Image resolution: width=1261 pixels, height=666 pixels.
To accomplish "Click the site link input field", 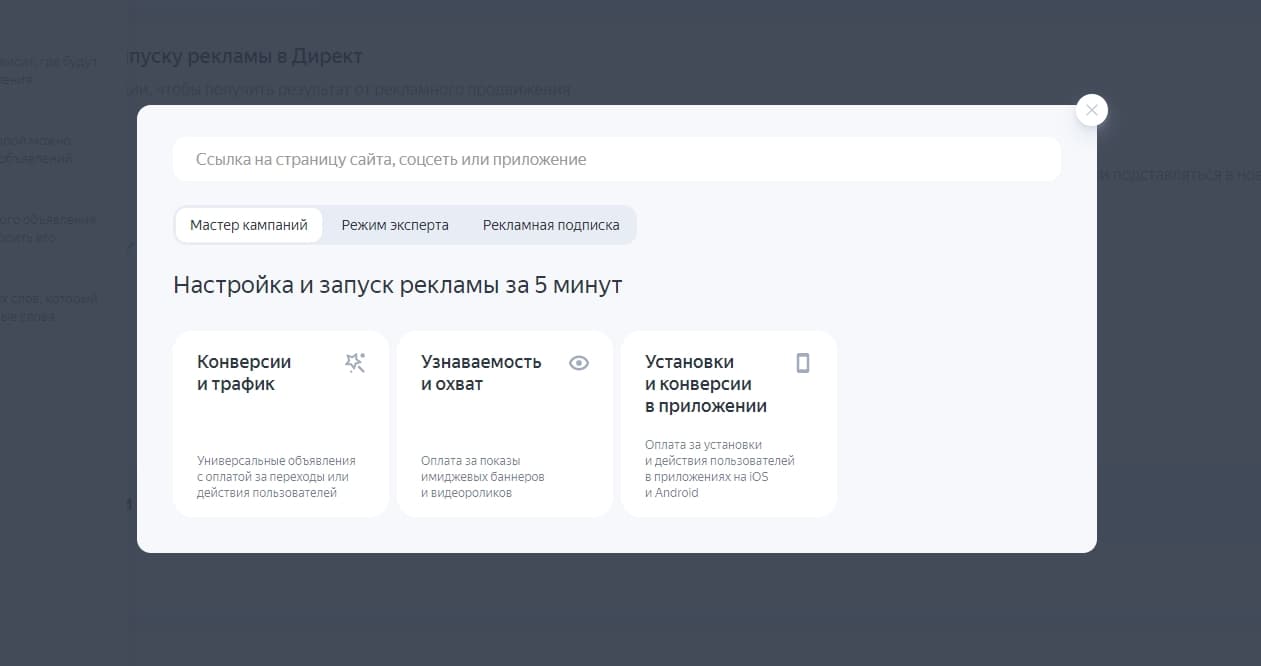I will click(617, 158).
